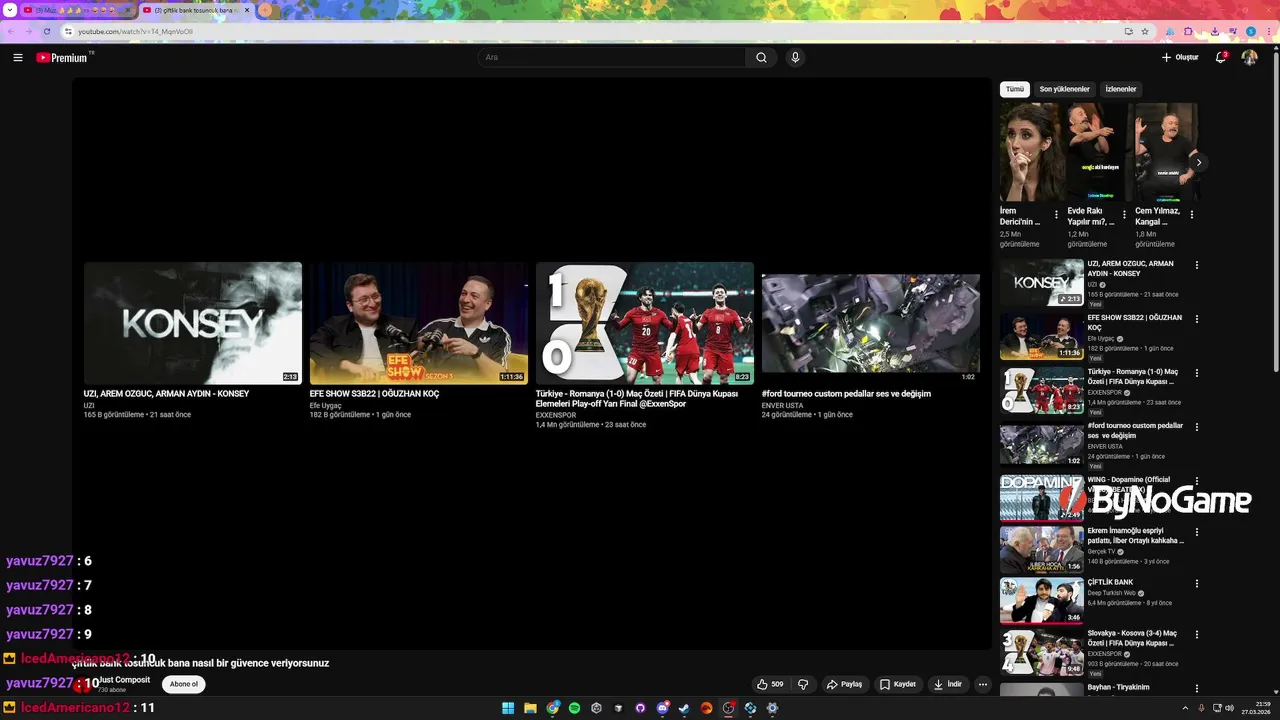Open the KONSEY end-screen video thumbnail

click(x=193, y=323)
